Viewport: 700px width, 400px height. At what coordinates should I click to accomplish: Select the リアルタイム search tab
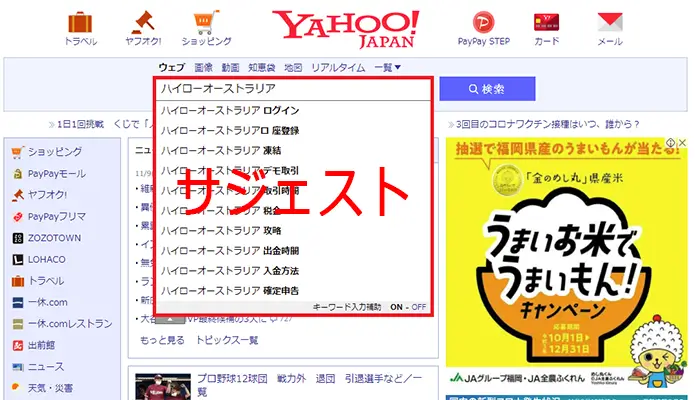(338, 67)
